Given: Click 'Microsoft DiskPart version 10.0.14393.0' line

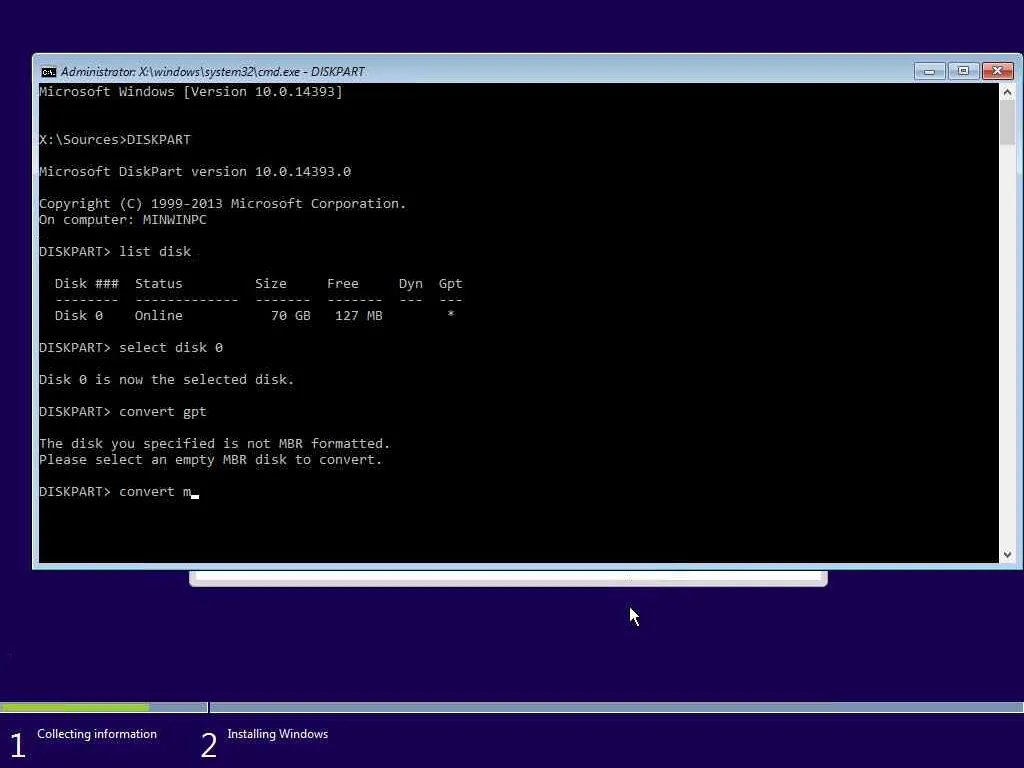Looking at the screenshot, I should (195, 172).
